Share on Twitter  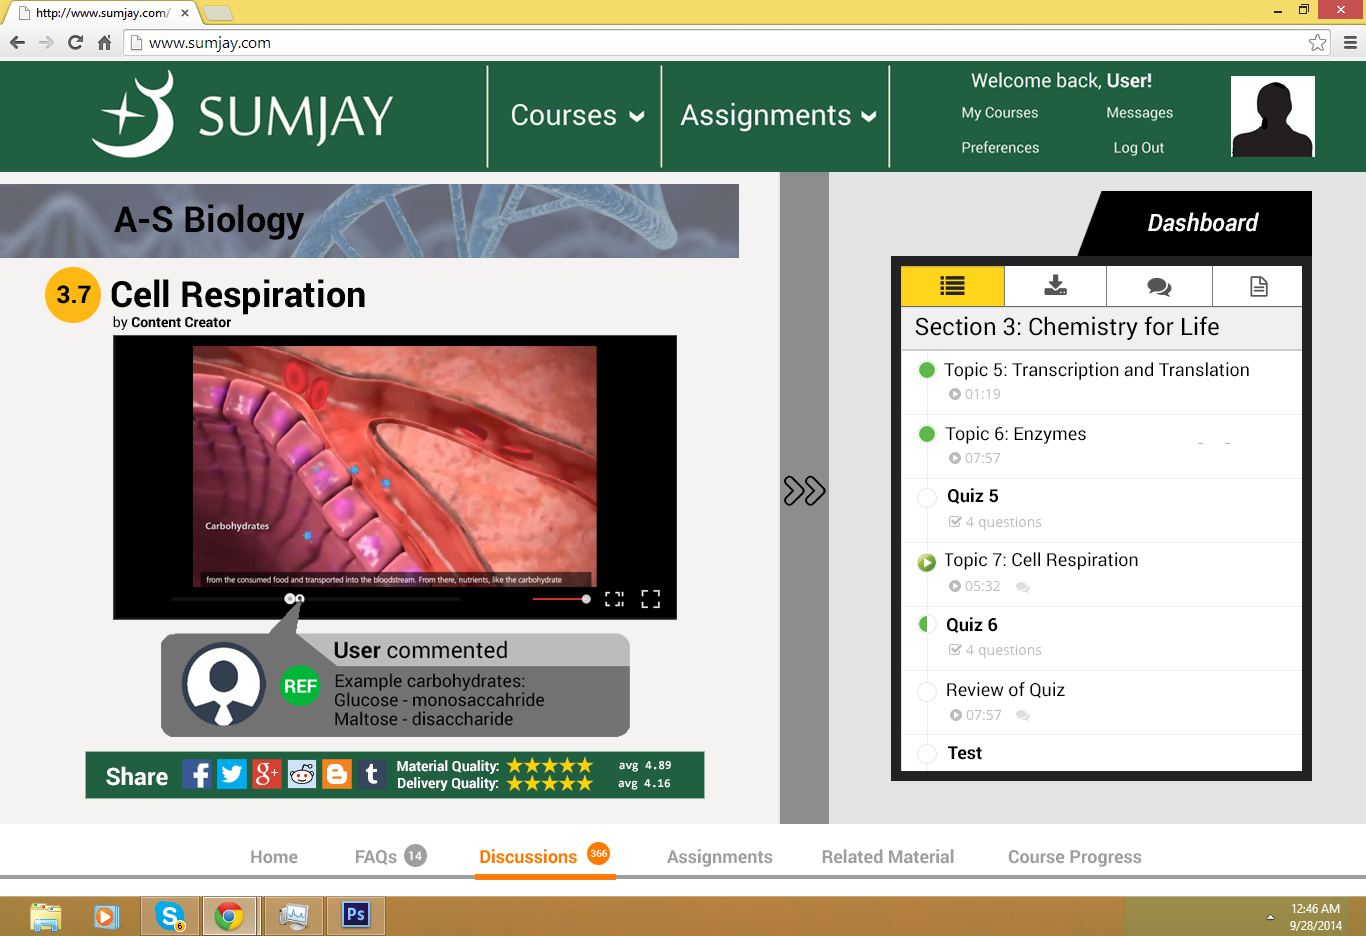pos(232,774)
